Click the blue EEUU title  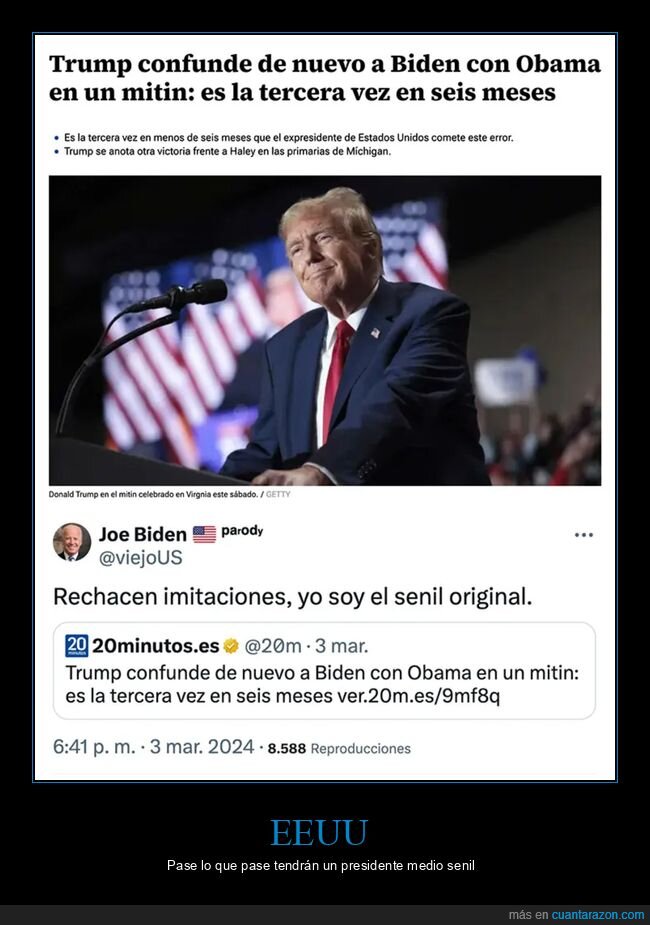(319, 832)
